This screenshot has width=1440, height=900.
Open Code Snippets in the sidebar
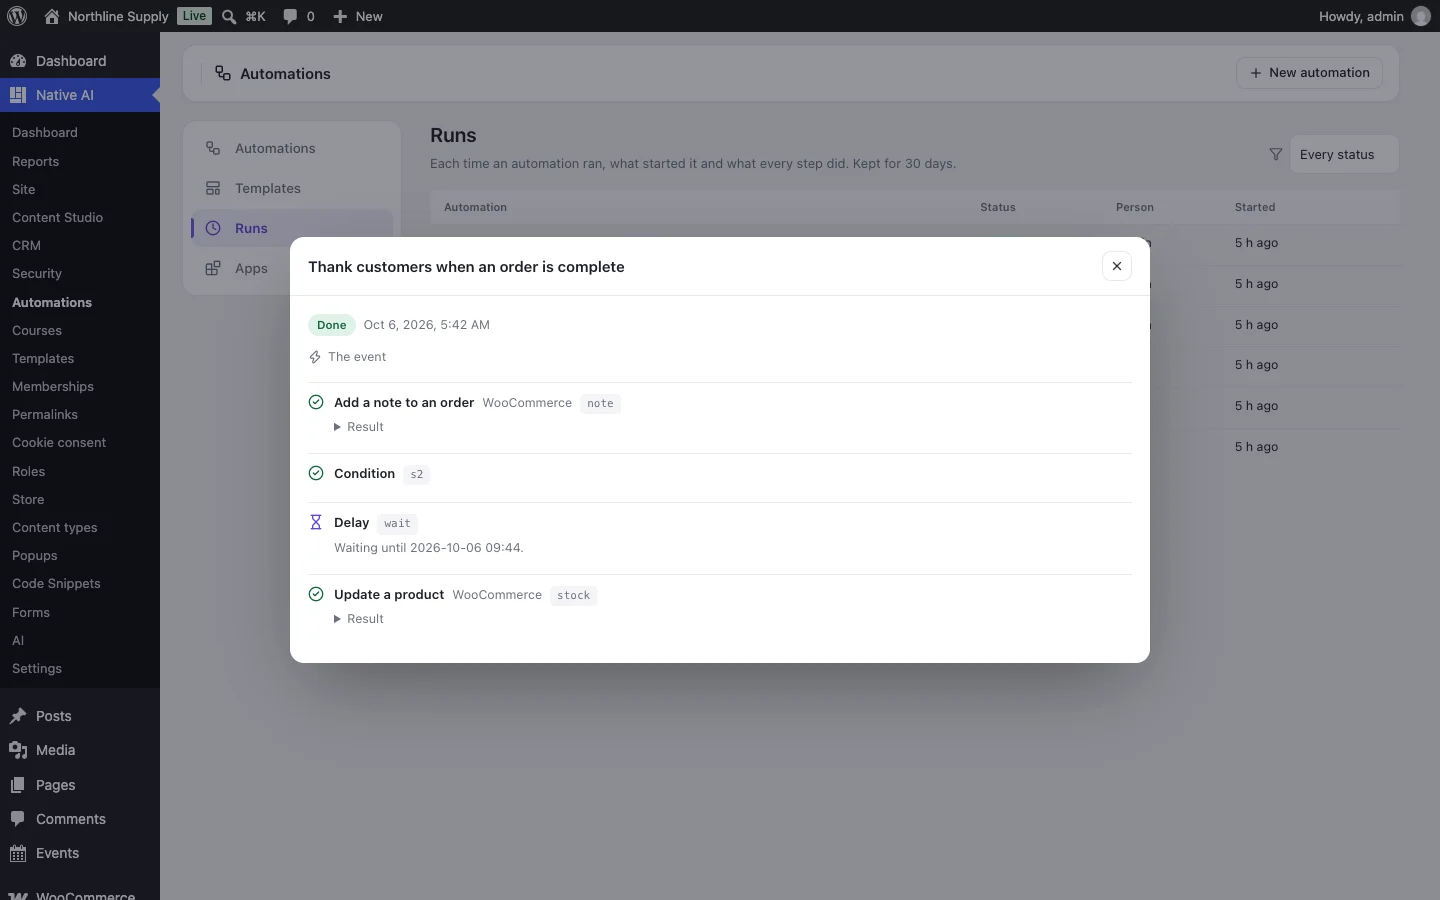point(56,583)
